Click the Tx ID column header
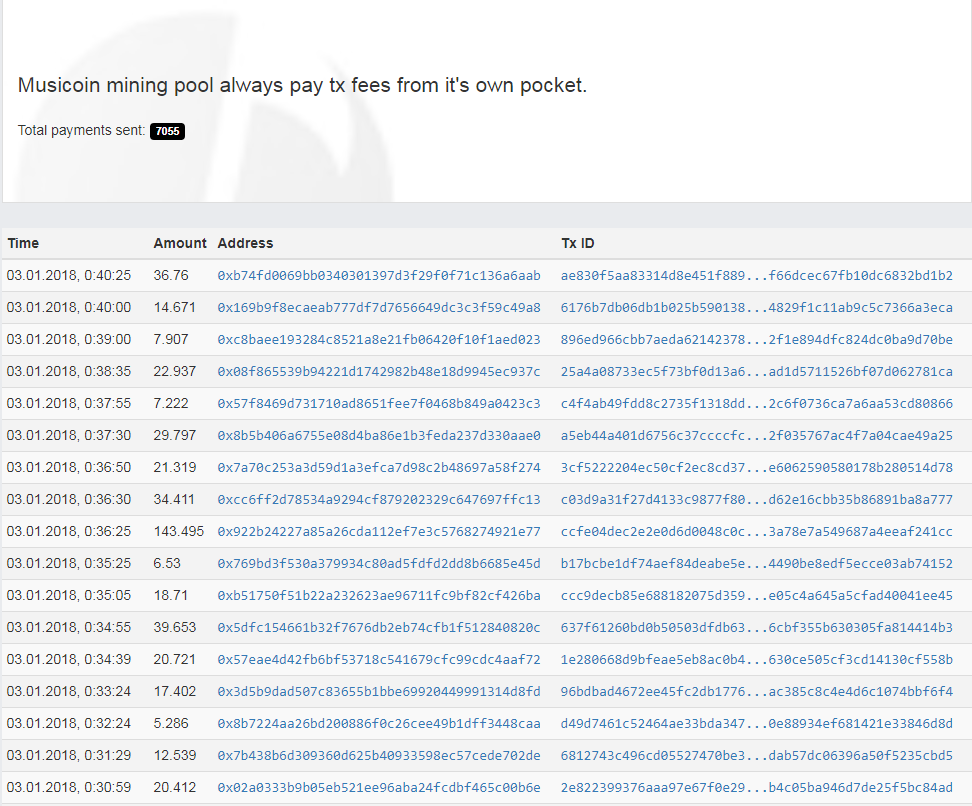The image size is (972, 806). 578,243
